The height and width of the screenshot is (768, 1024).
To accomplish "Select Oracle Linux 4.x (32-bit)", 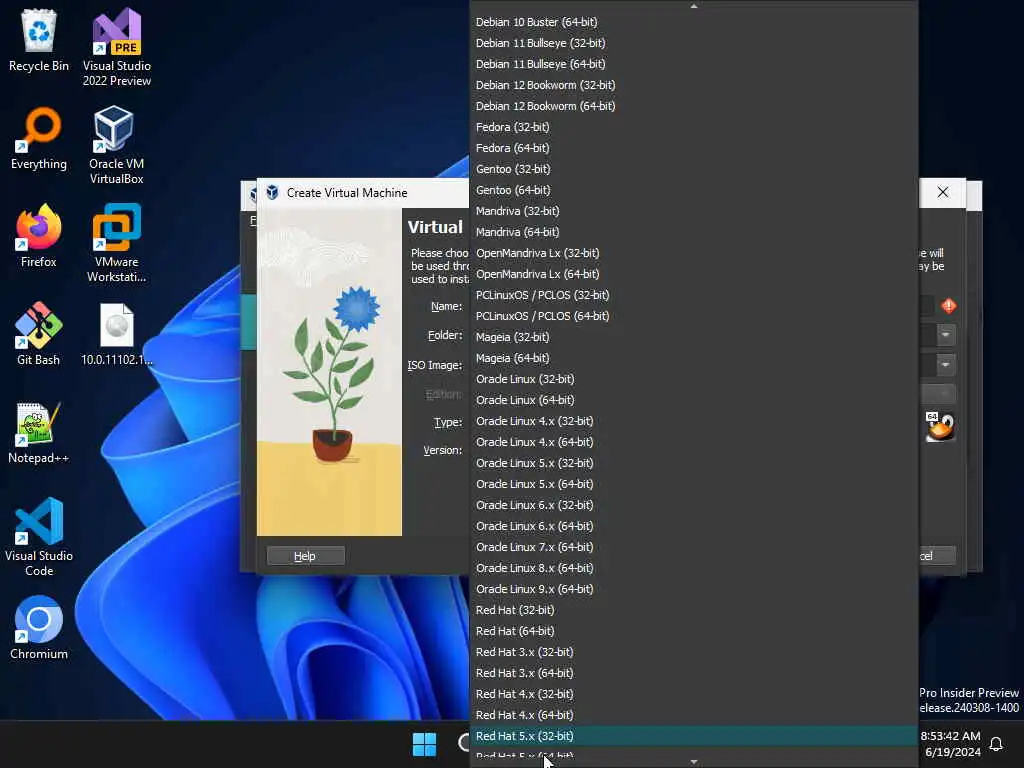I will point(694,421).
